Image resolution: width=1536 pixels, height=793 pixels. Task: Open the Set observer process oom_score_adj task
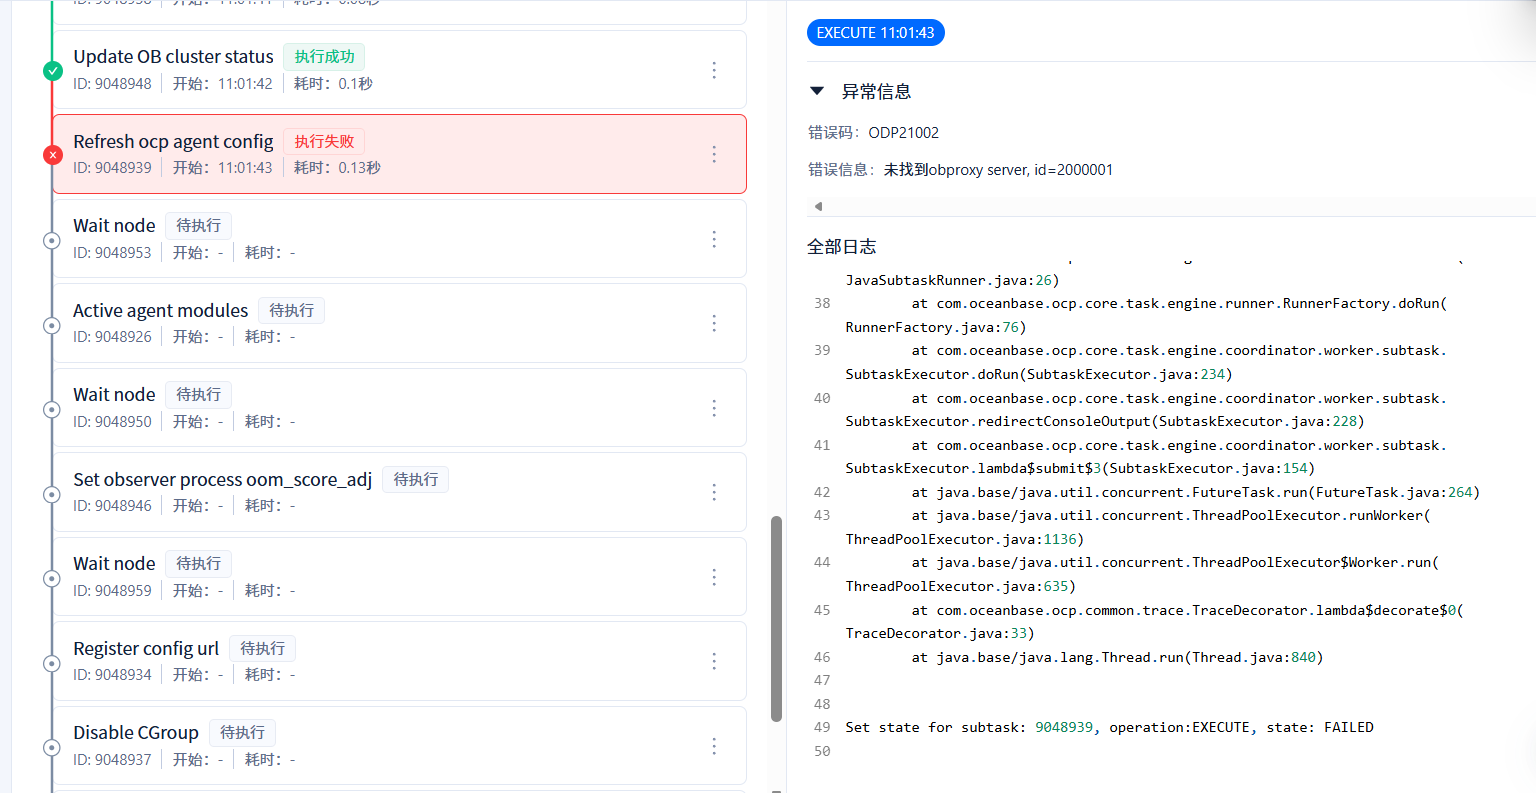(399, 492)
